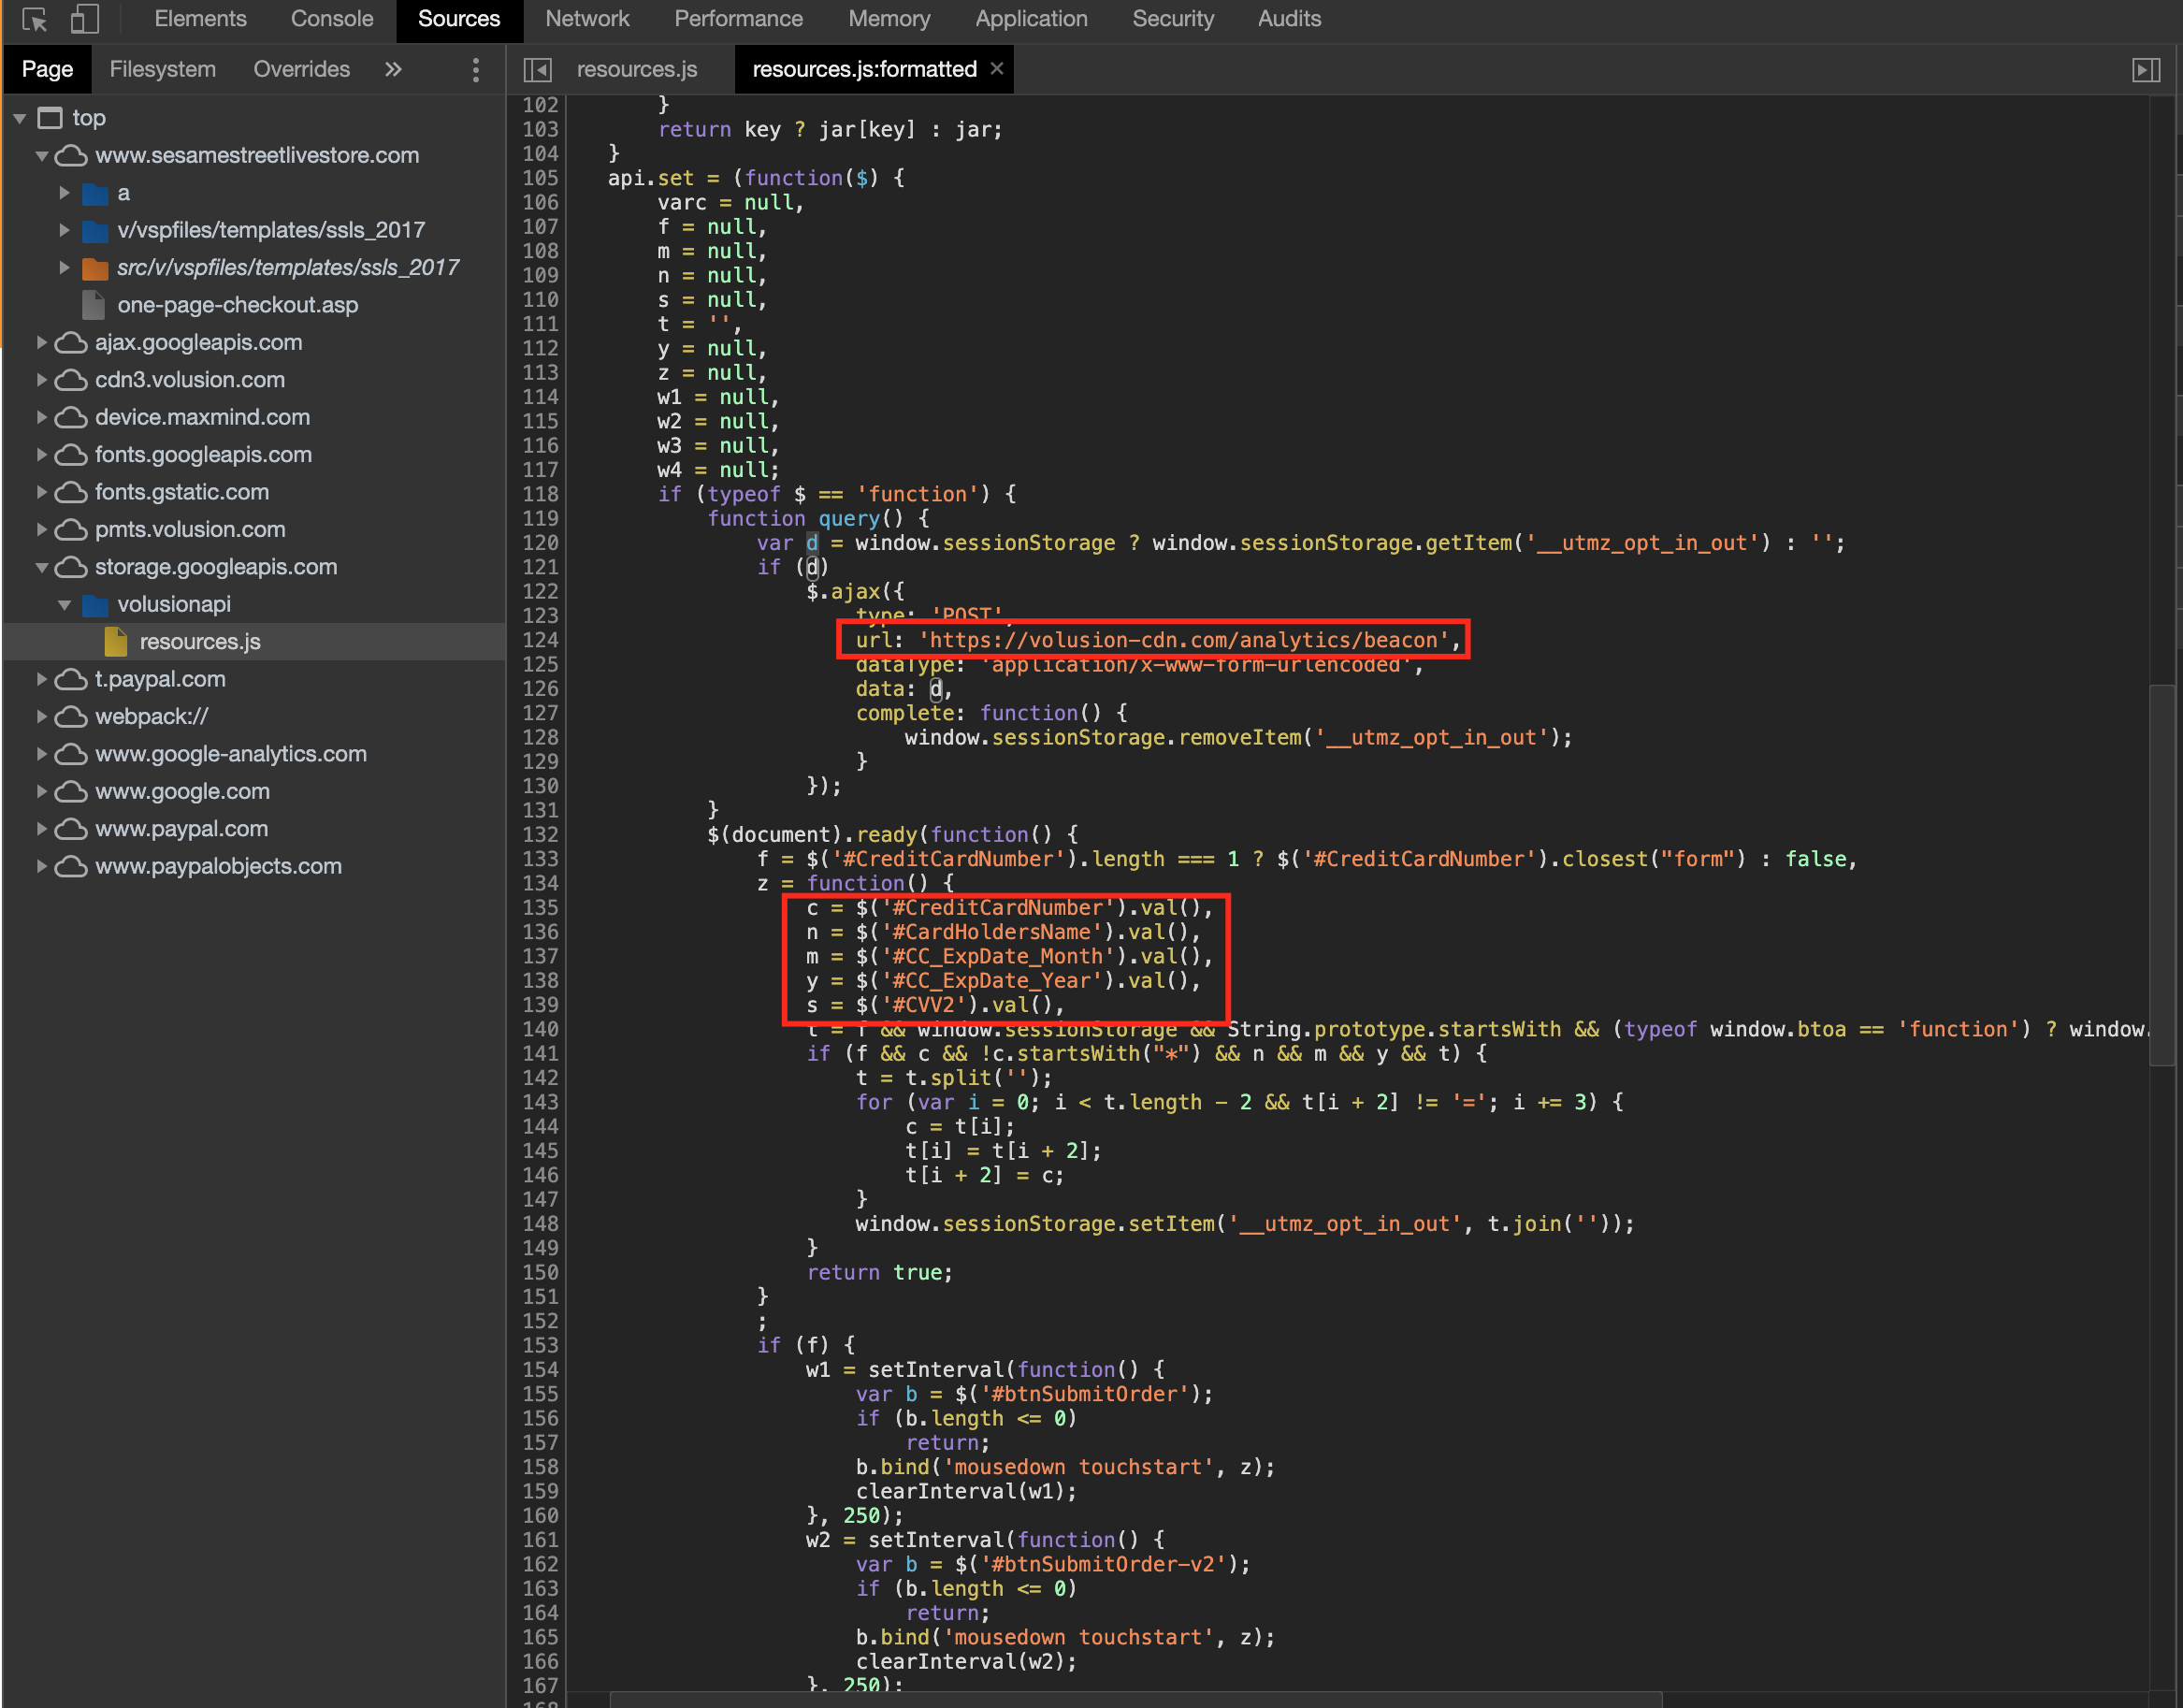Open the three-dot navigator options menu
This screenshot has width=2183, height=1708.
click(x=475, y=69)
